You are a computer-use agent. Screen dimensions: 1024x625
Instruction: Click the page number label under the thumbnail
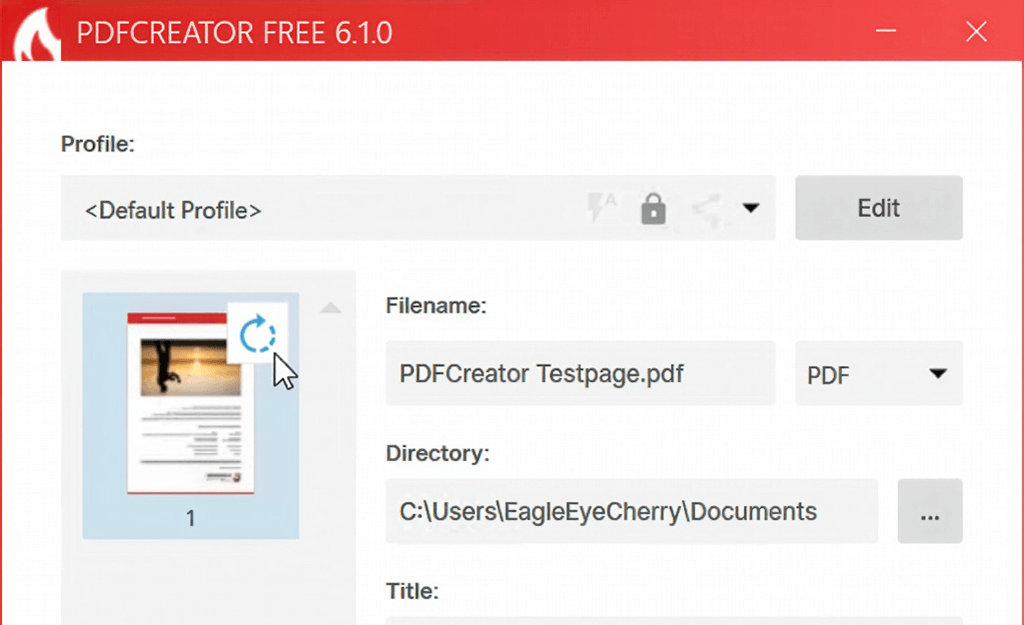[x=190, y=519]
